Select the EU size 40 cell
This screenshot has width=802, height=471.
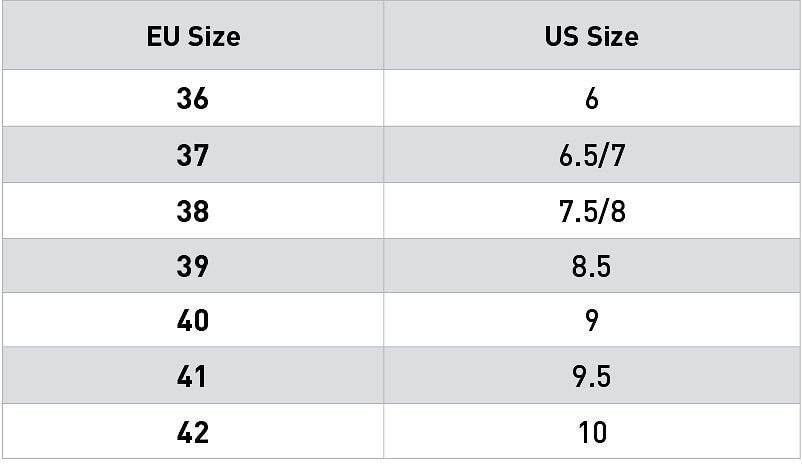click(193, 321)
